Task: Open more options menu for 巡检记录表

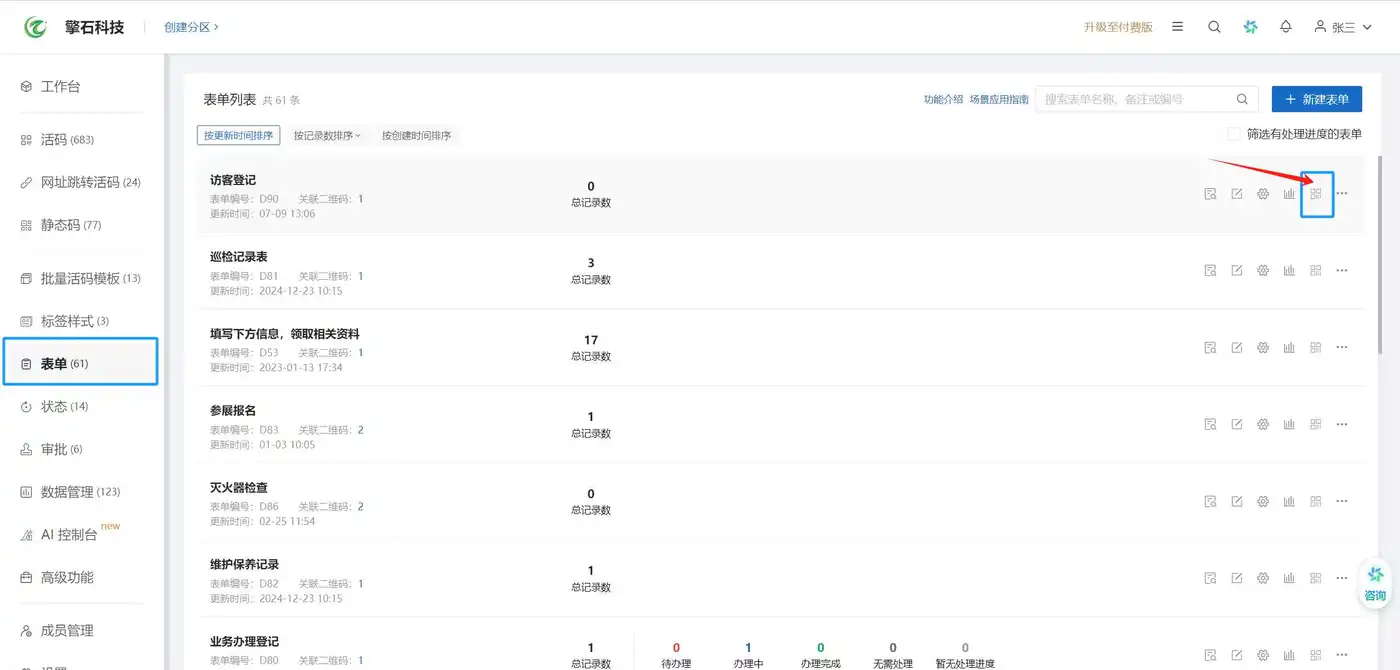Action: point(1342,270)
